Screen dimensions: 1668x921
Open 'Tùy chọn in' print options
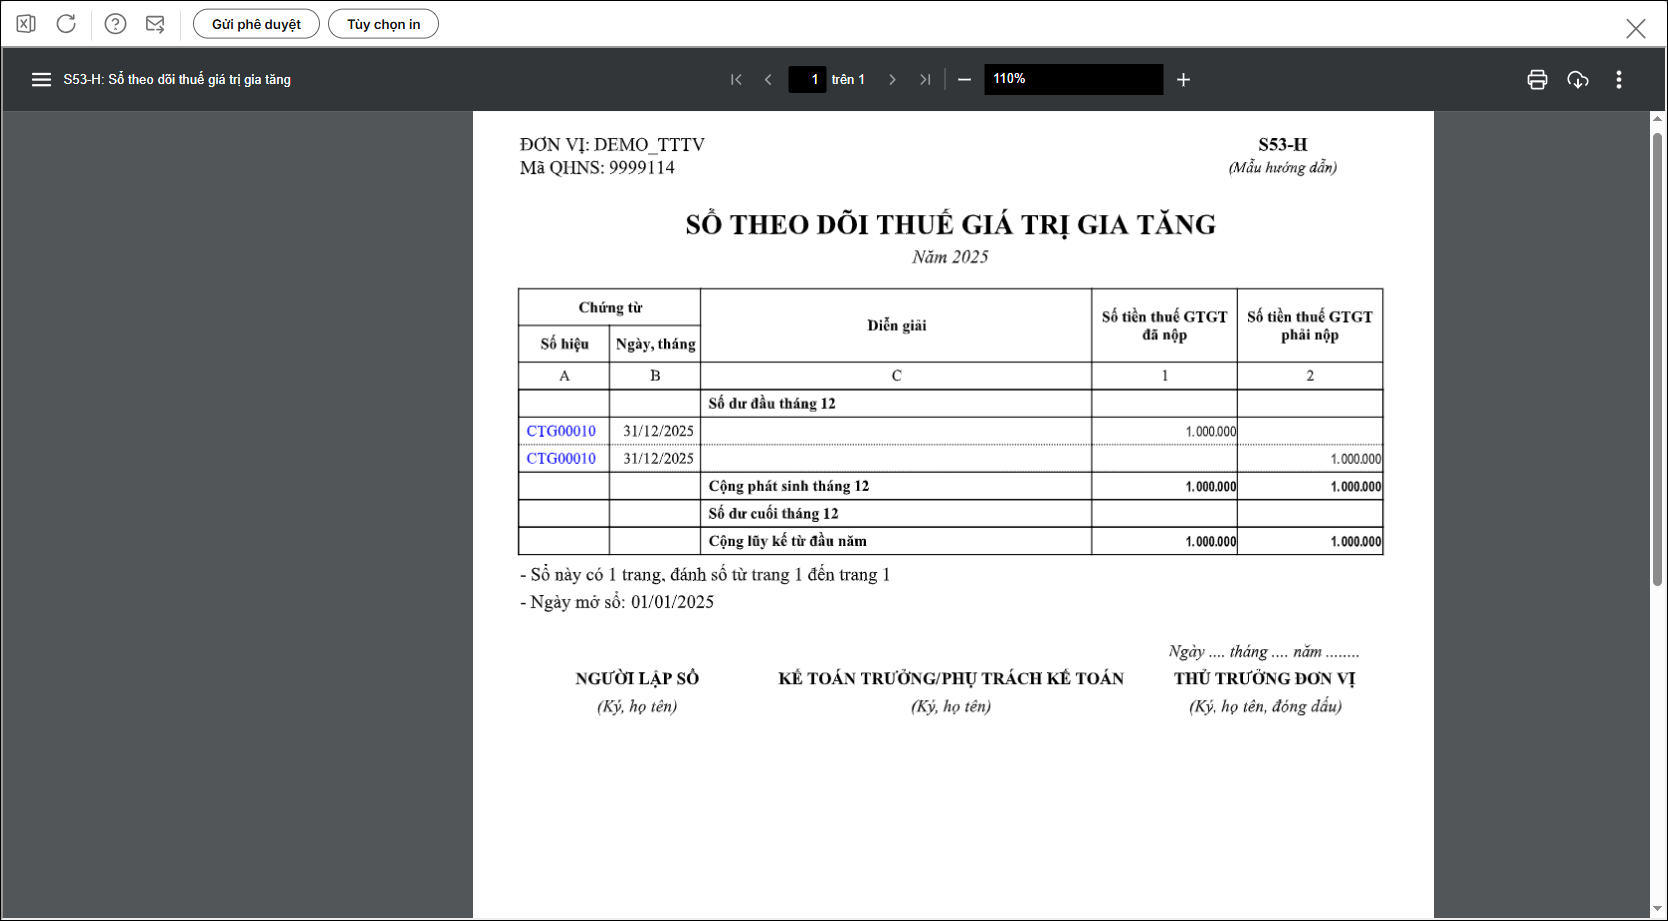tap(383, 24)
